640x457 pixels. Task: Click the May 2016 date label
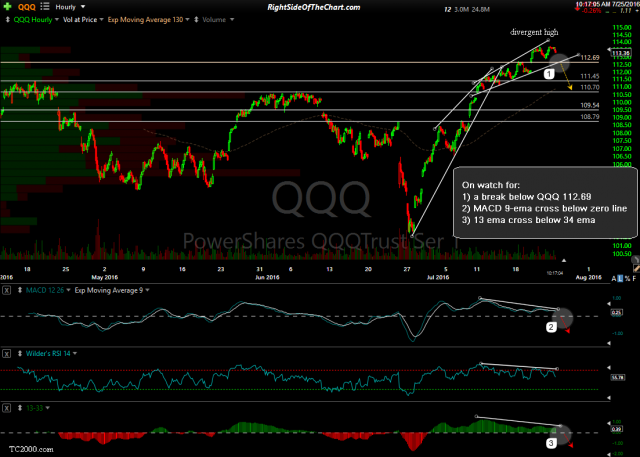coord(104,277)
